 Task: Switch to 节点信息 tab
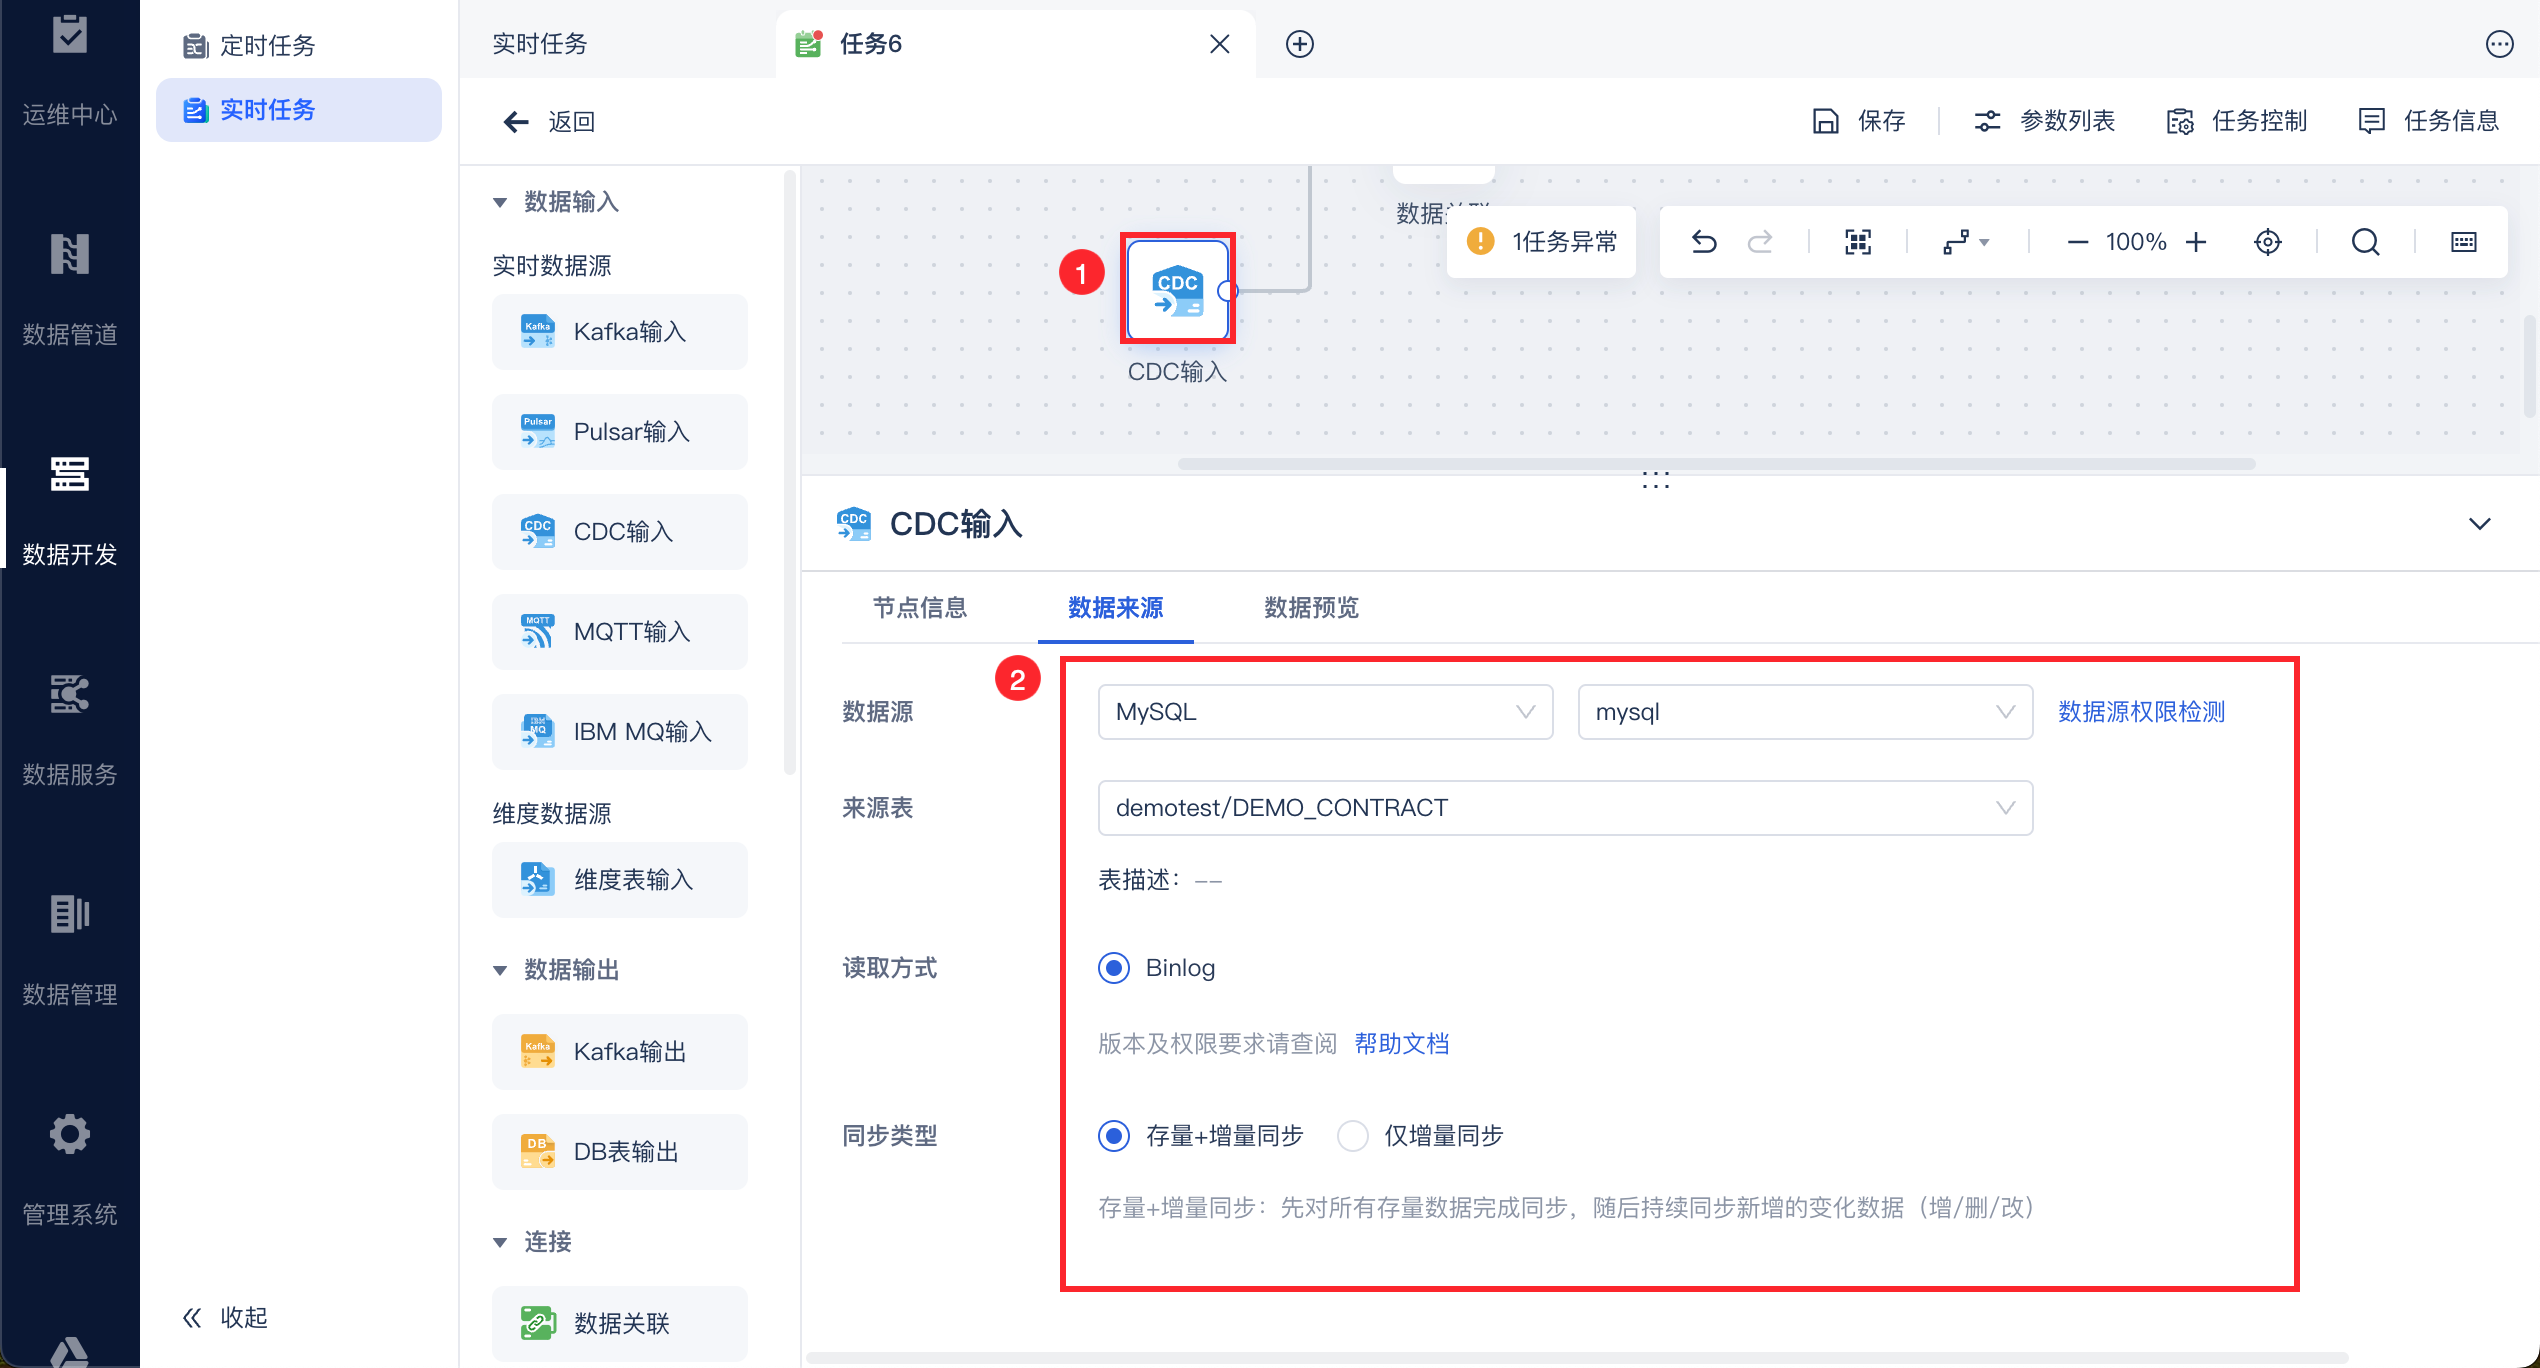919,608
